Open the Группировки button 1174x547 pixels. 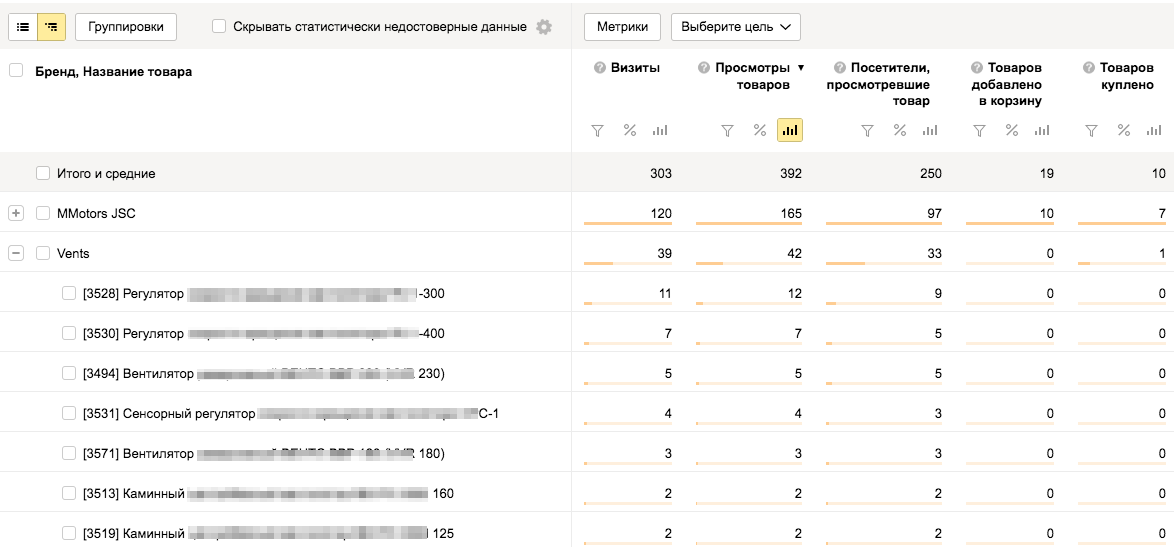click(x=126, y=27)
